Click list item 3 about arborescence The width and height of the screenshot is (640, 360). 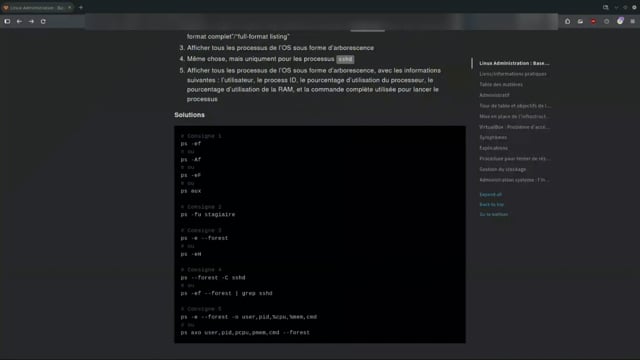click(280, 48)
